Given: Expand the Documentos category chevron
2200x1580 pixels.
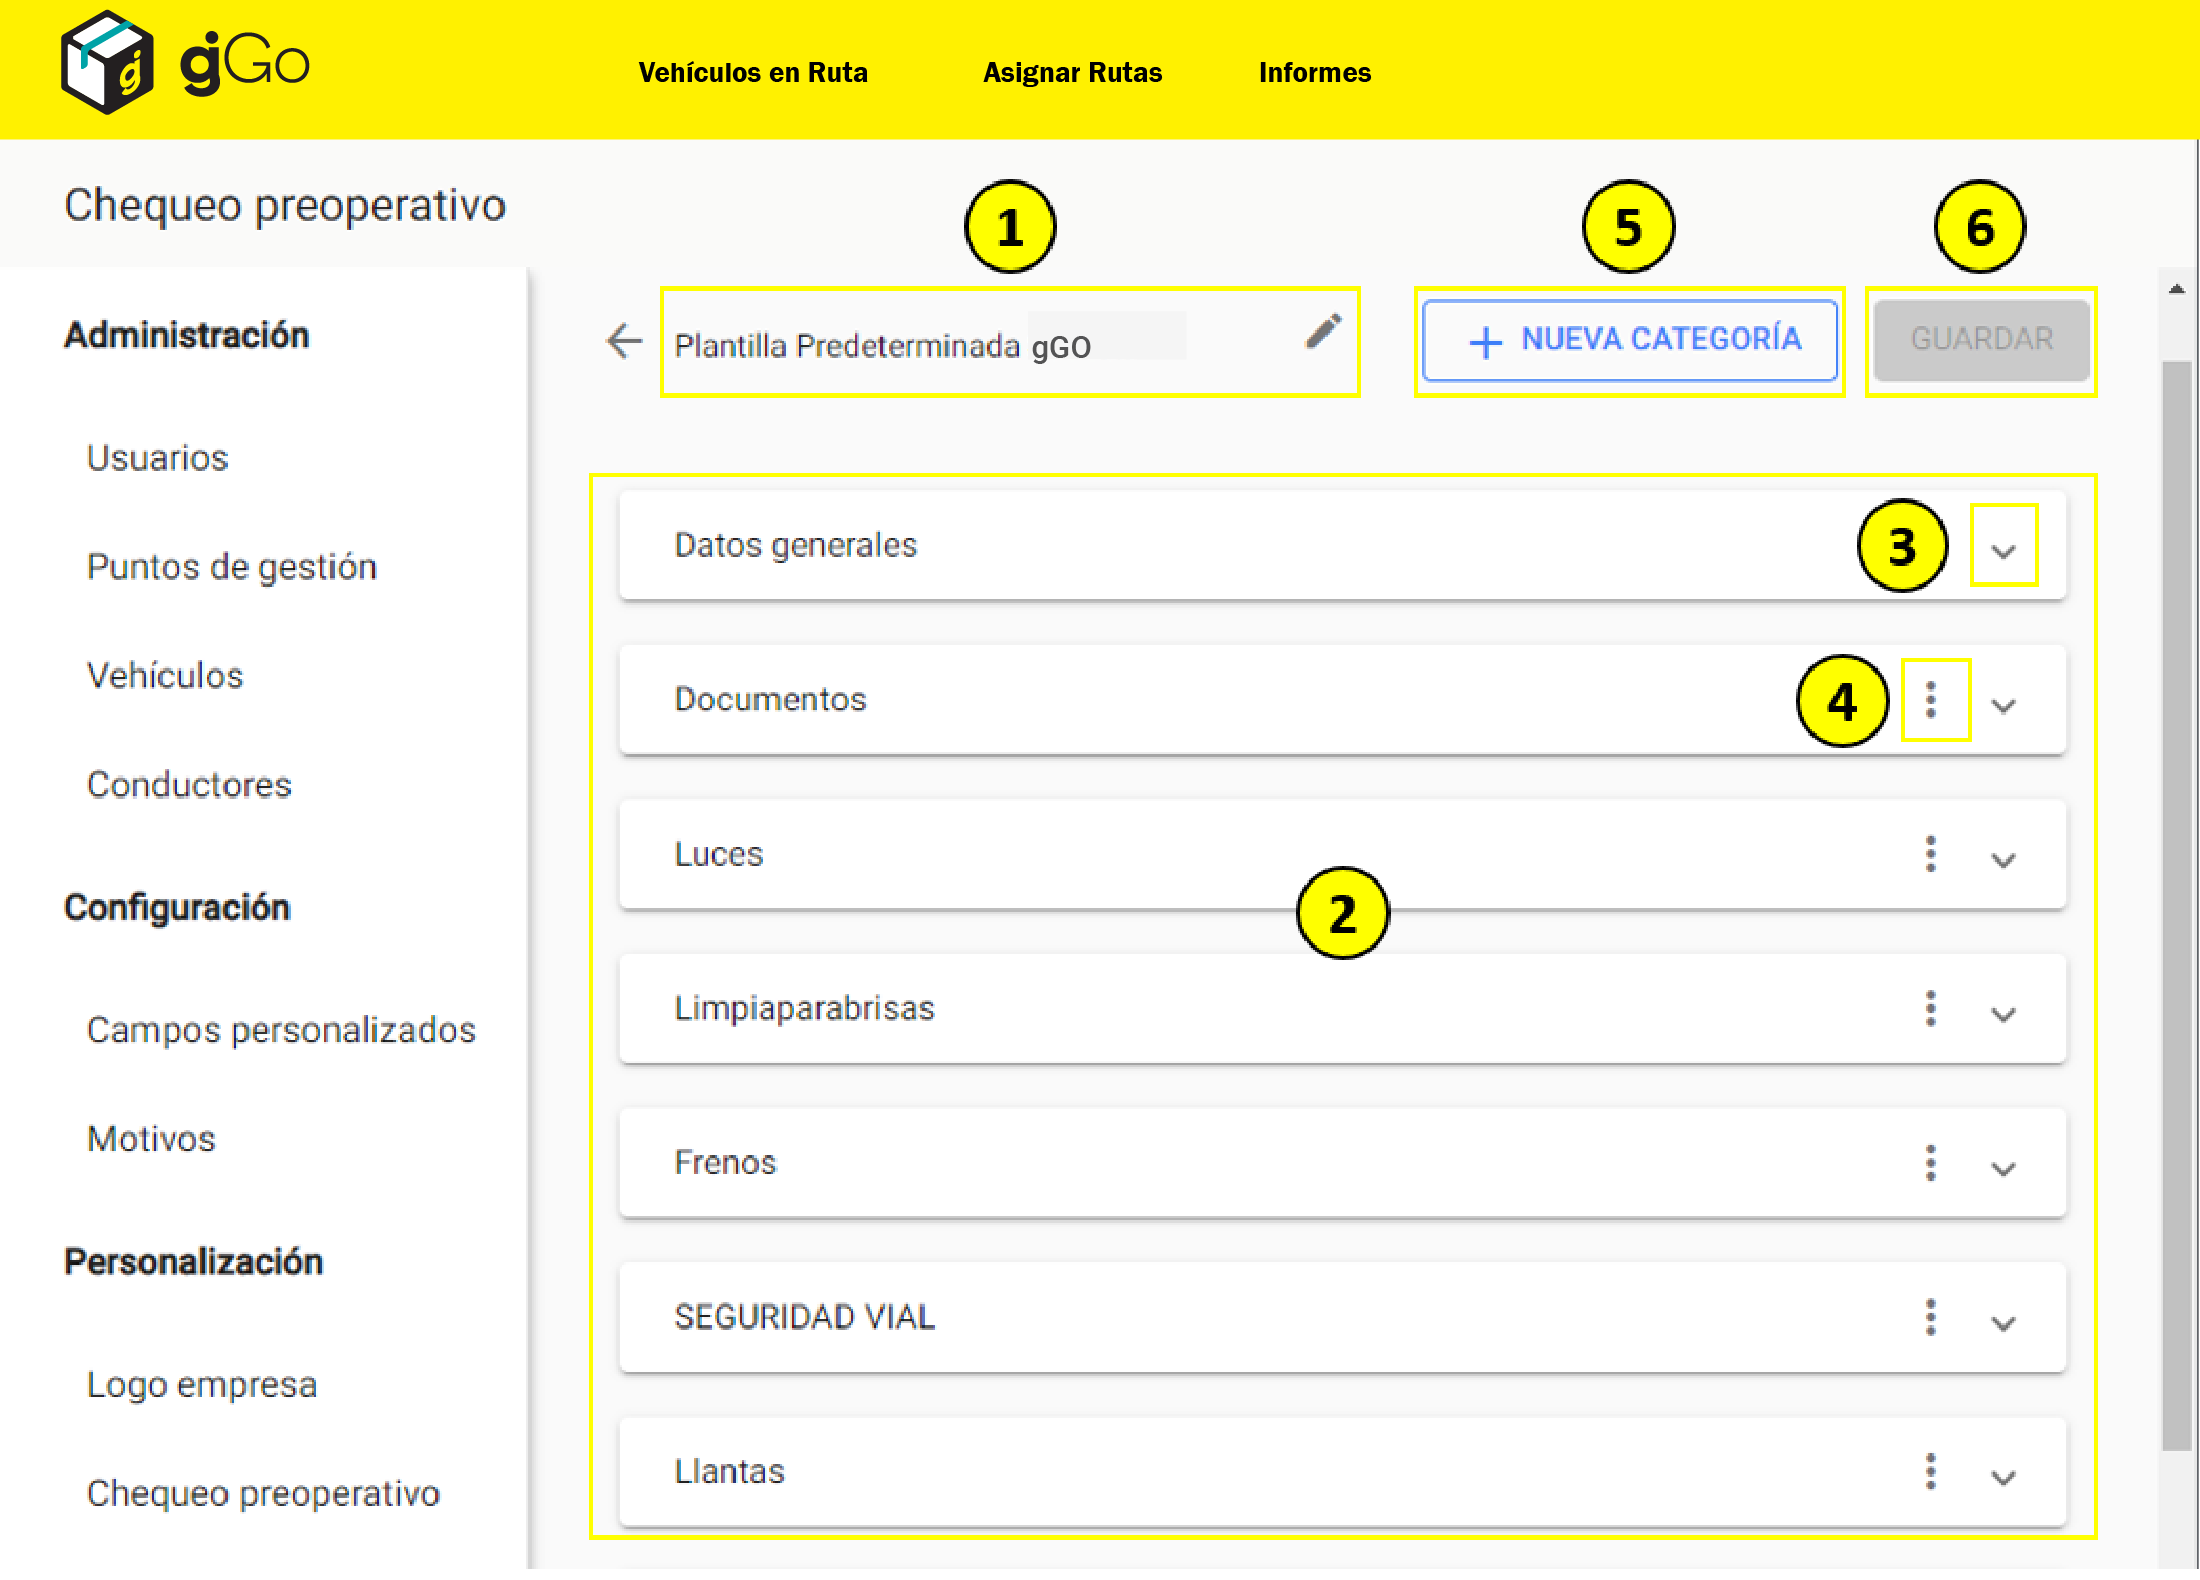Looking at the screenshot, I should coord(2003,705).
